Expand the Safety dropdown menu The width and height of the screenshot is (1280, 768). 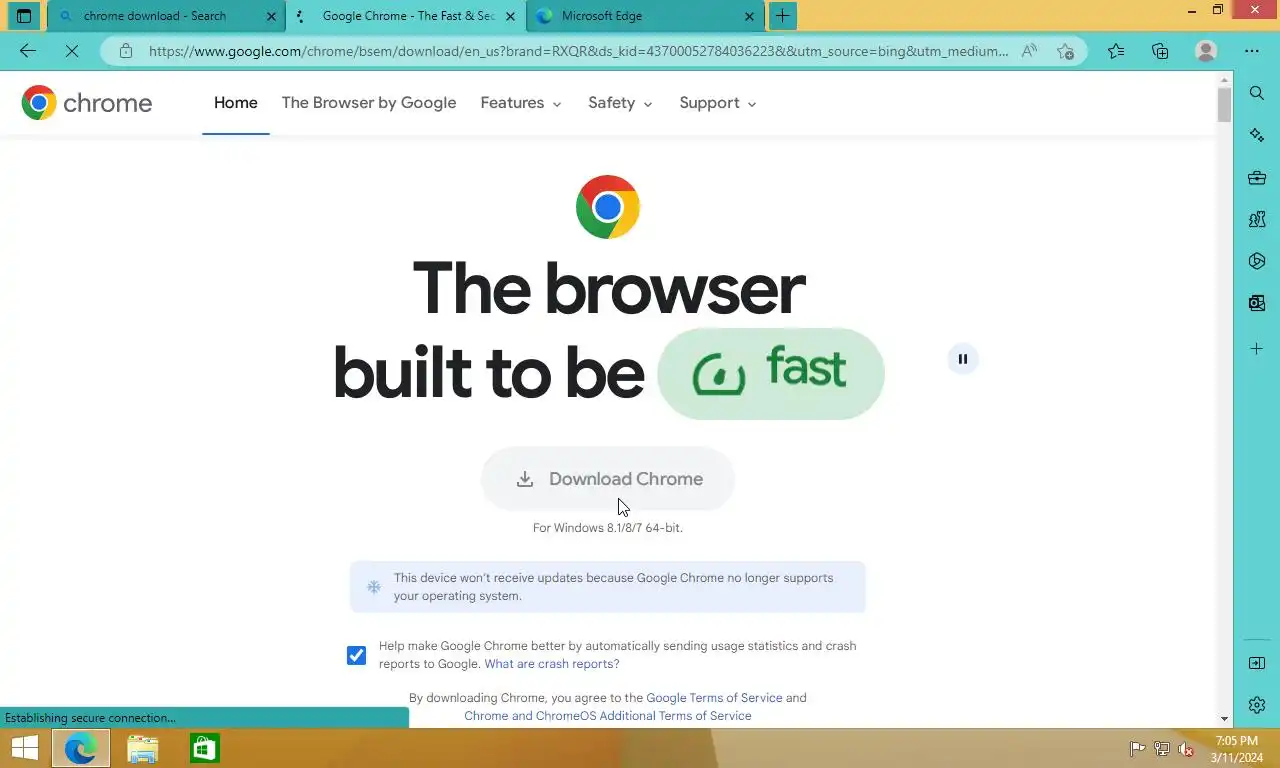click(x=620, y=103)
